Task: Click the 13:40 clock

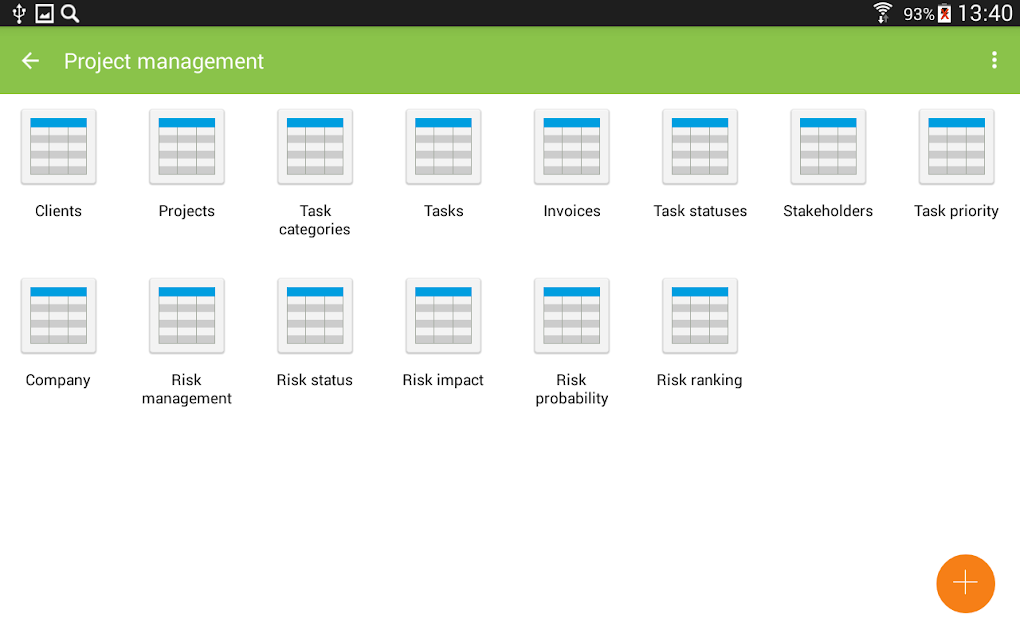Action: [x=985, y=13]
